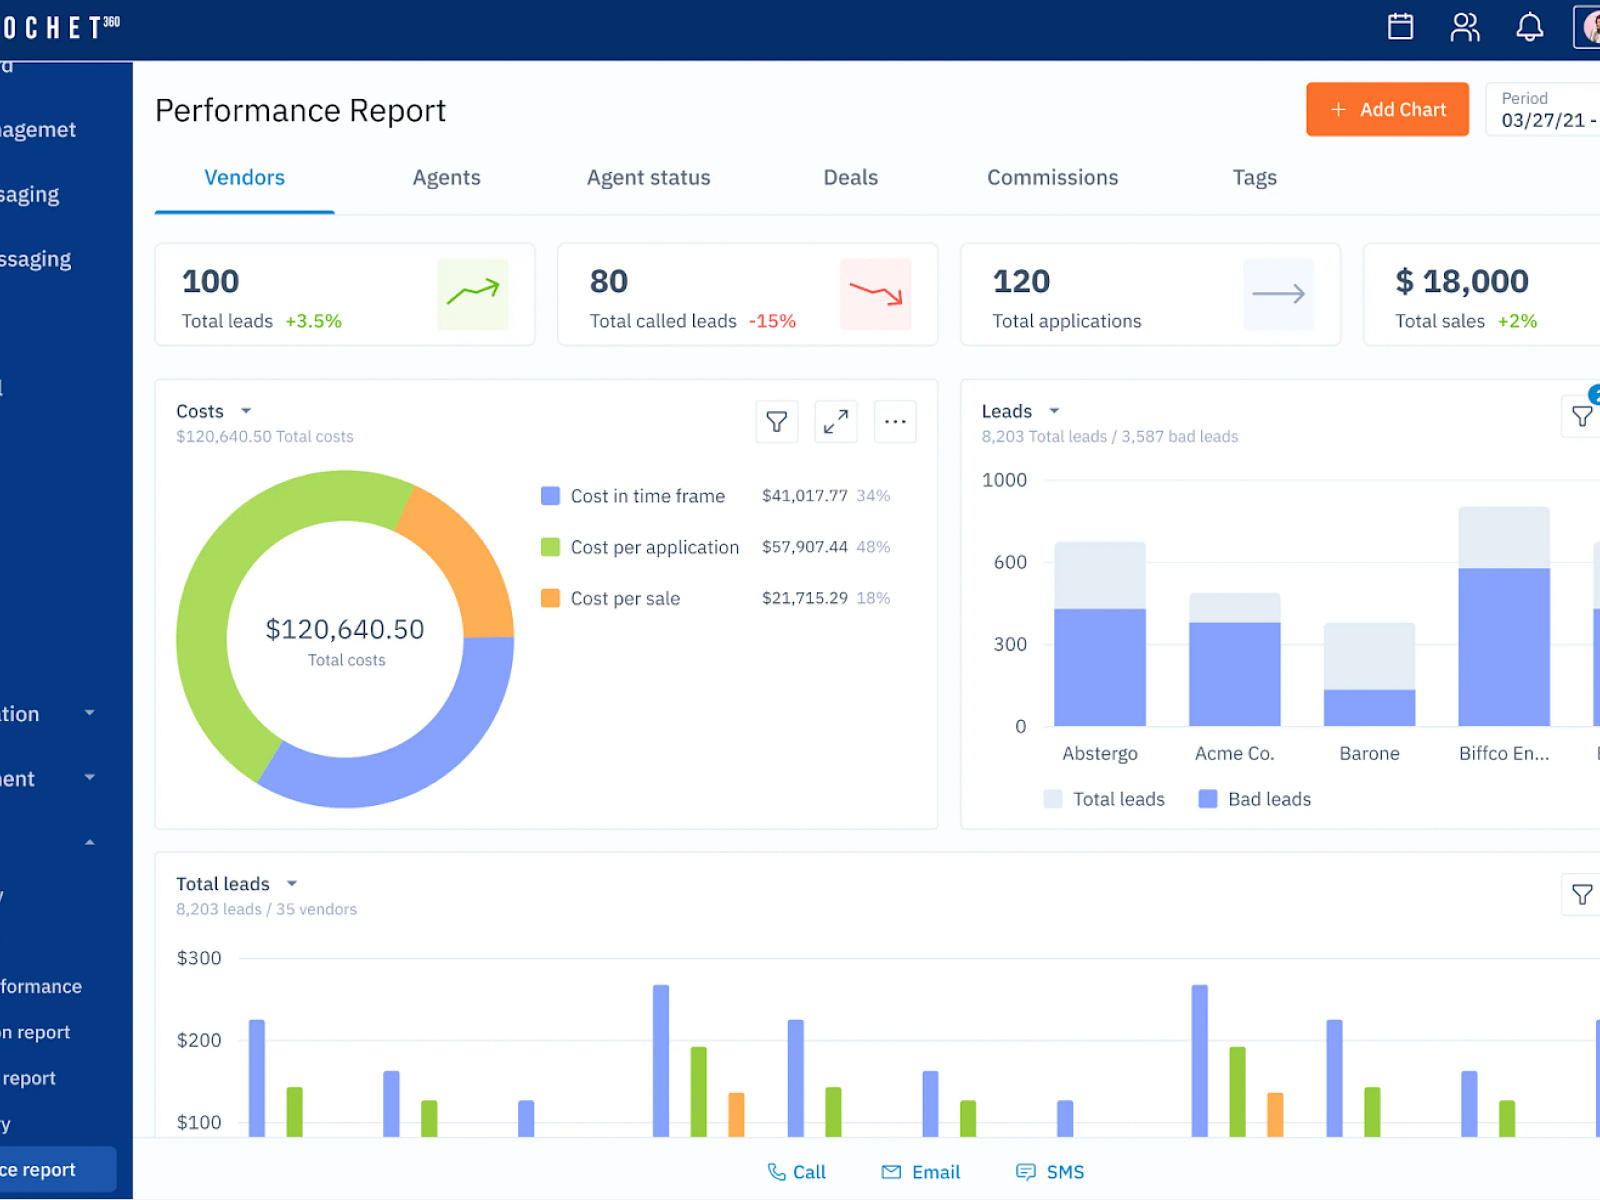Click the SMS link

pyautogui.click(x=1050, y=1172)
